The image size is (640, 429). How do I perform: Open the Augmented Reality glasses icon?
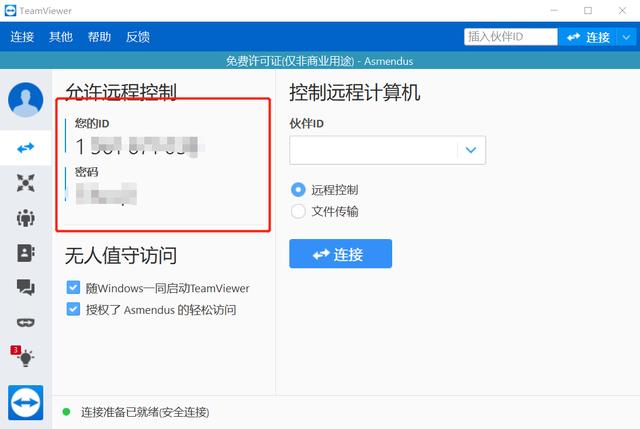coord(26,322)
